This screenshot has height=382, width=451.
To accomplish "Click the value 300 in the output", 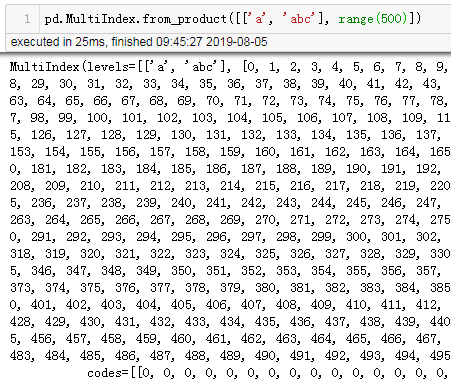I will coord(356,237).
